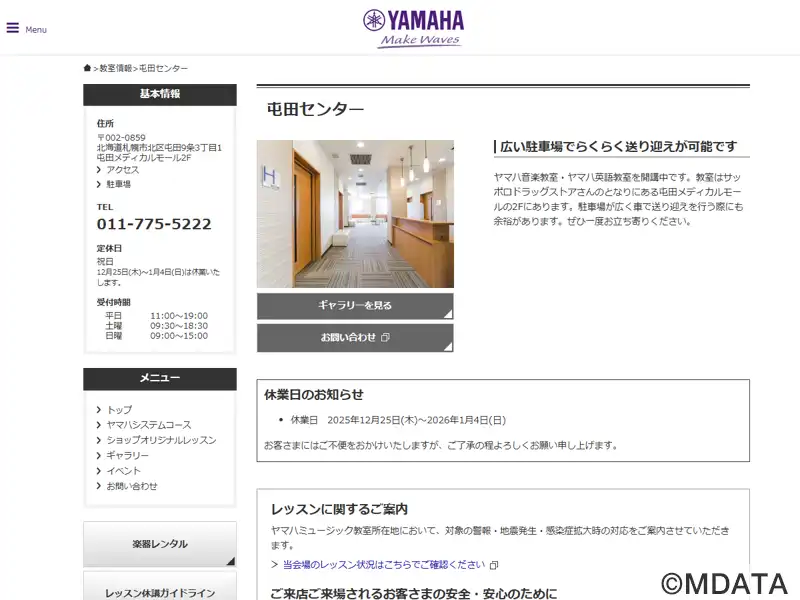Click 広い駐車場でらくらく送り迎えが可能です heading
The width and height of the screenshot is (800, 600).
[618, 147]
